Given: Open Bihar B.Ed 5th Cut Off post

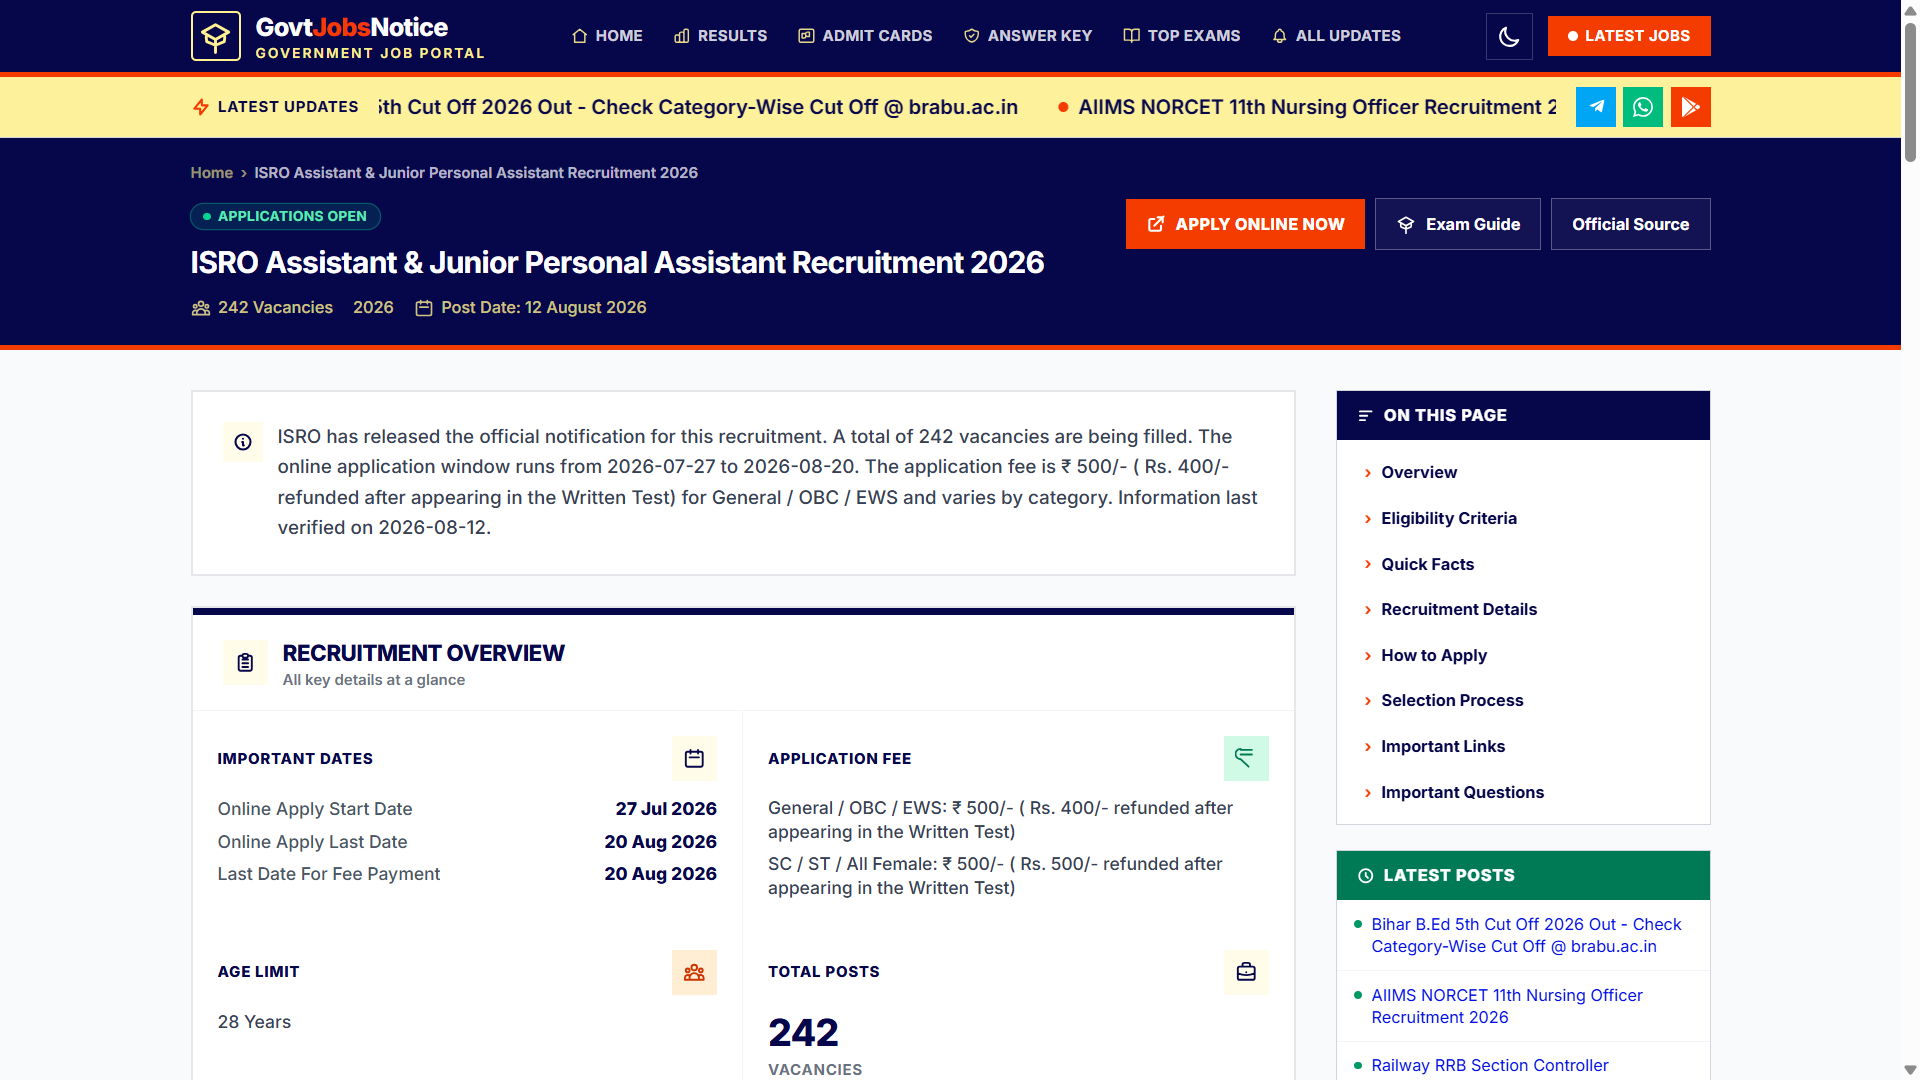Looking at the screenshot, I should tap(1525, 936).
